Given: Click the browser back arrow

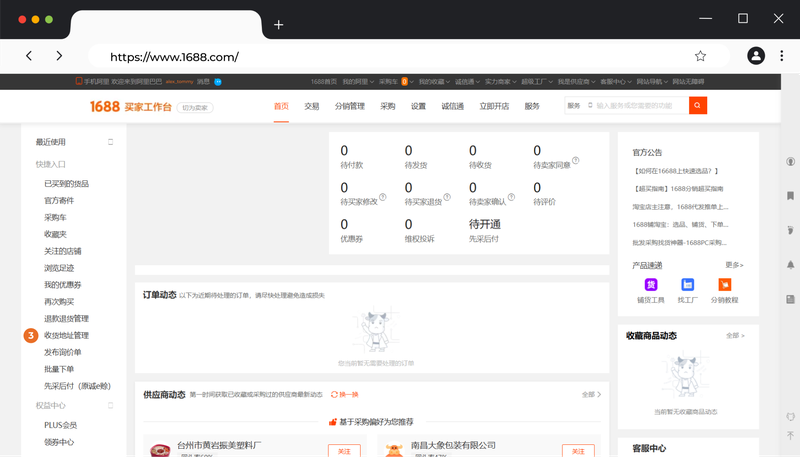Looking at the screenshot, I should pos(29,57).
